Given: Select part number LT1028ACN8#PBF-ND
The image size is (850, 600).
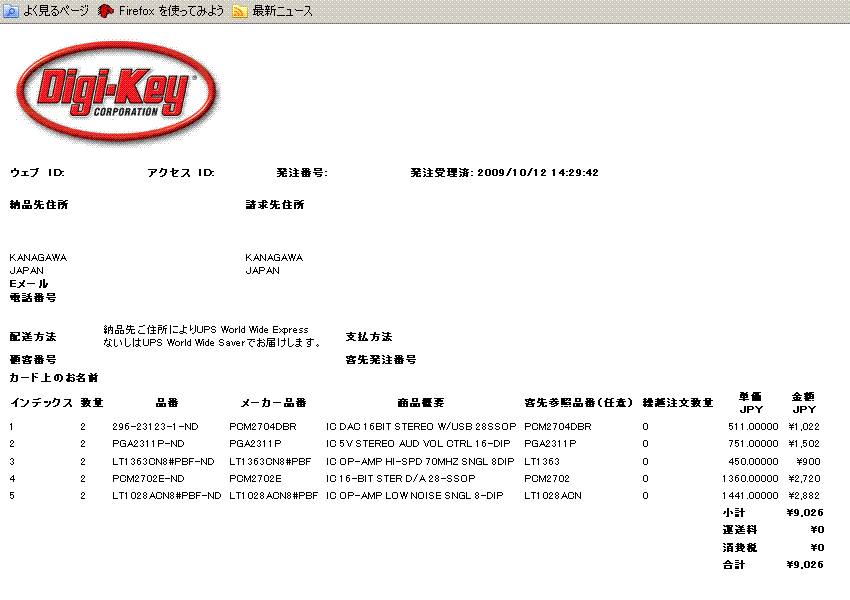Looking at the screenshot, I should [x=166, y=495].
